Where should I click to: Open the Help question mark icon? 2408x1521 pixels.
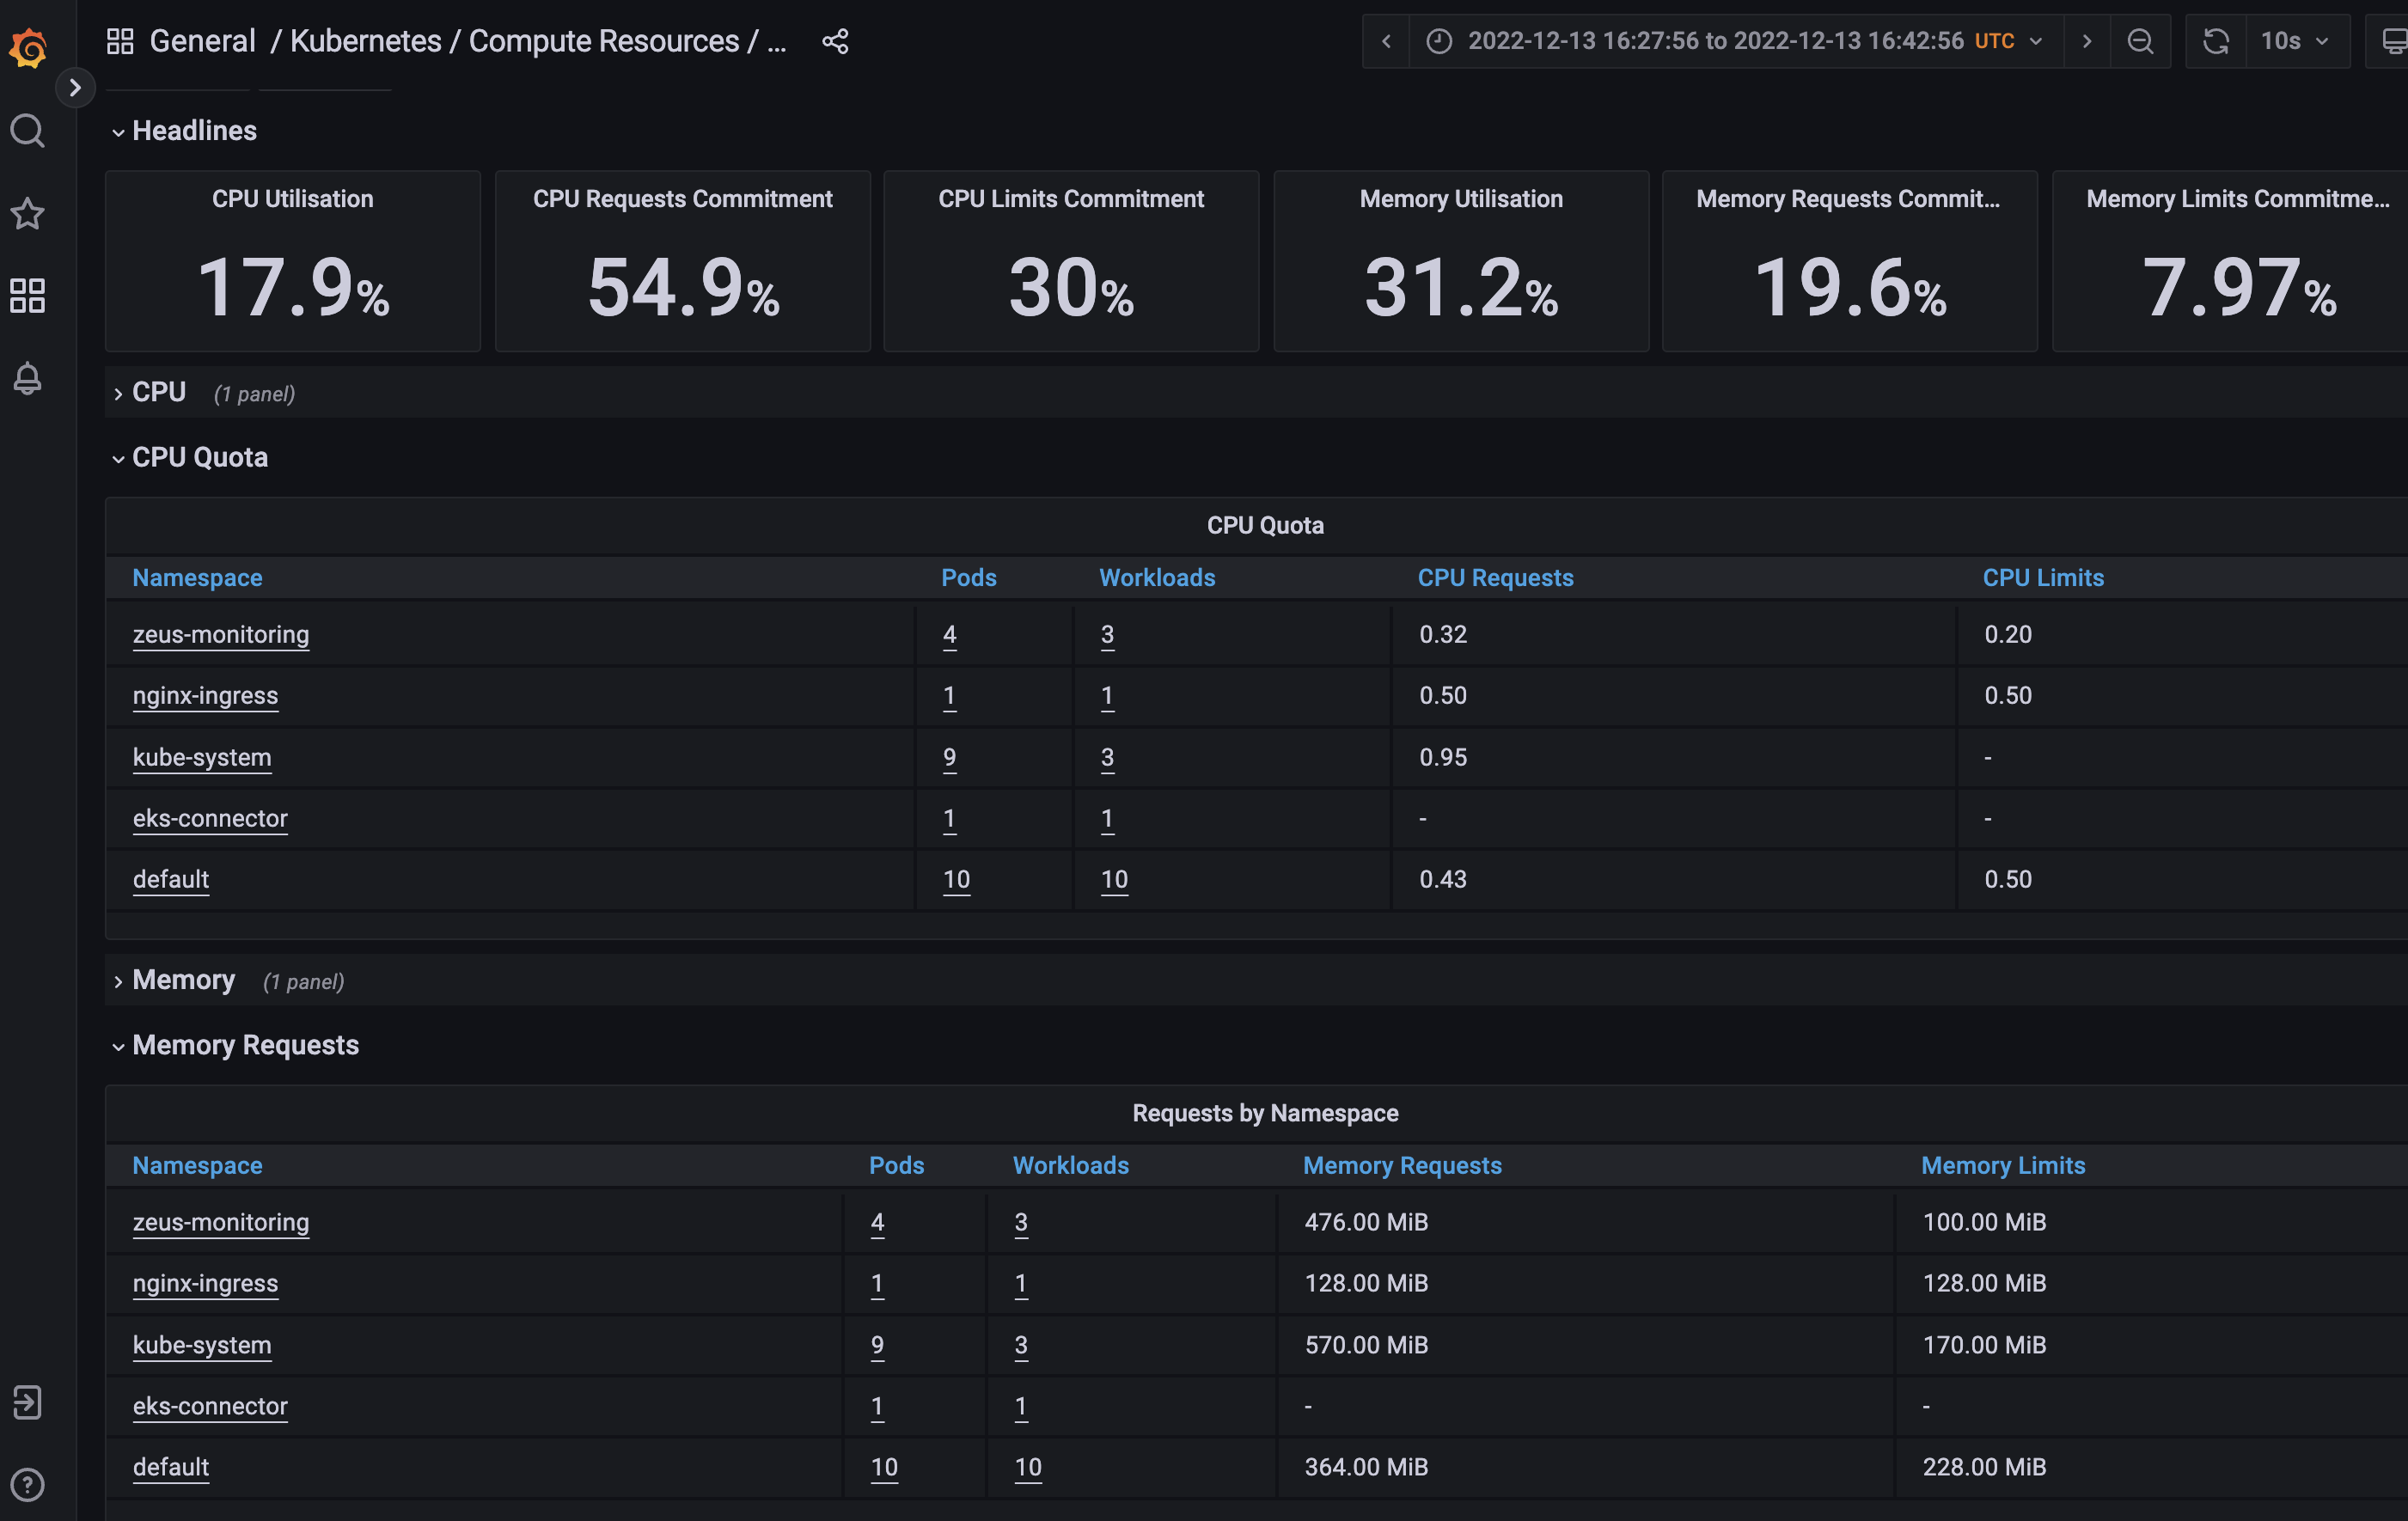click(28, 1485)
